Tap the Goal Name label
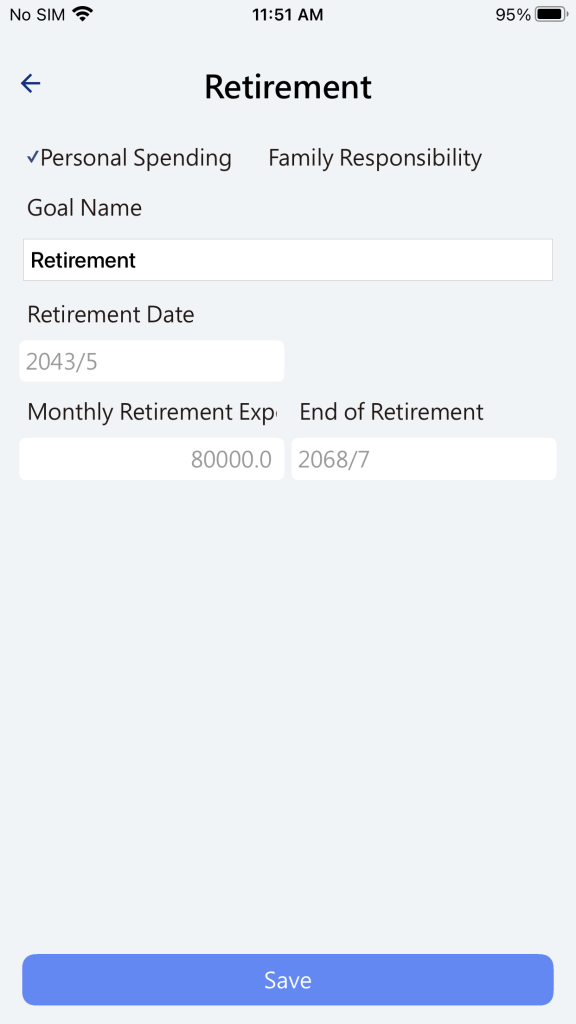The width and height of the screenshot is (576, 1024). (84, 208)
